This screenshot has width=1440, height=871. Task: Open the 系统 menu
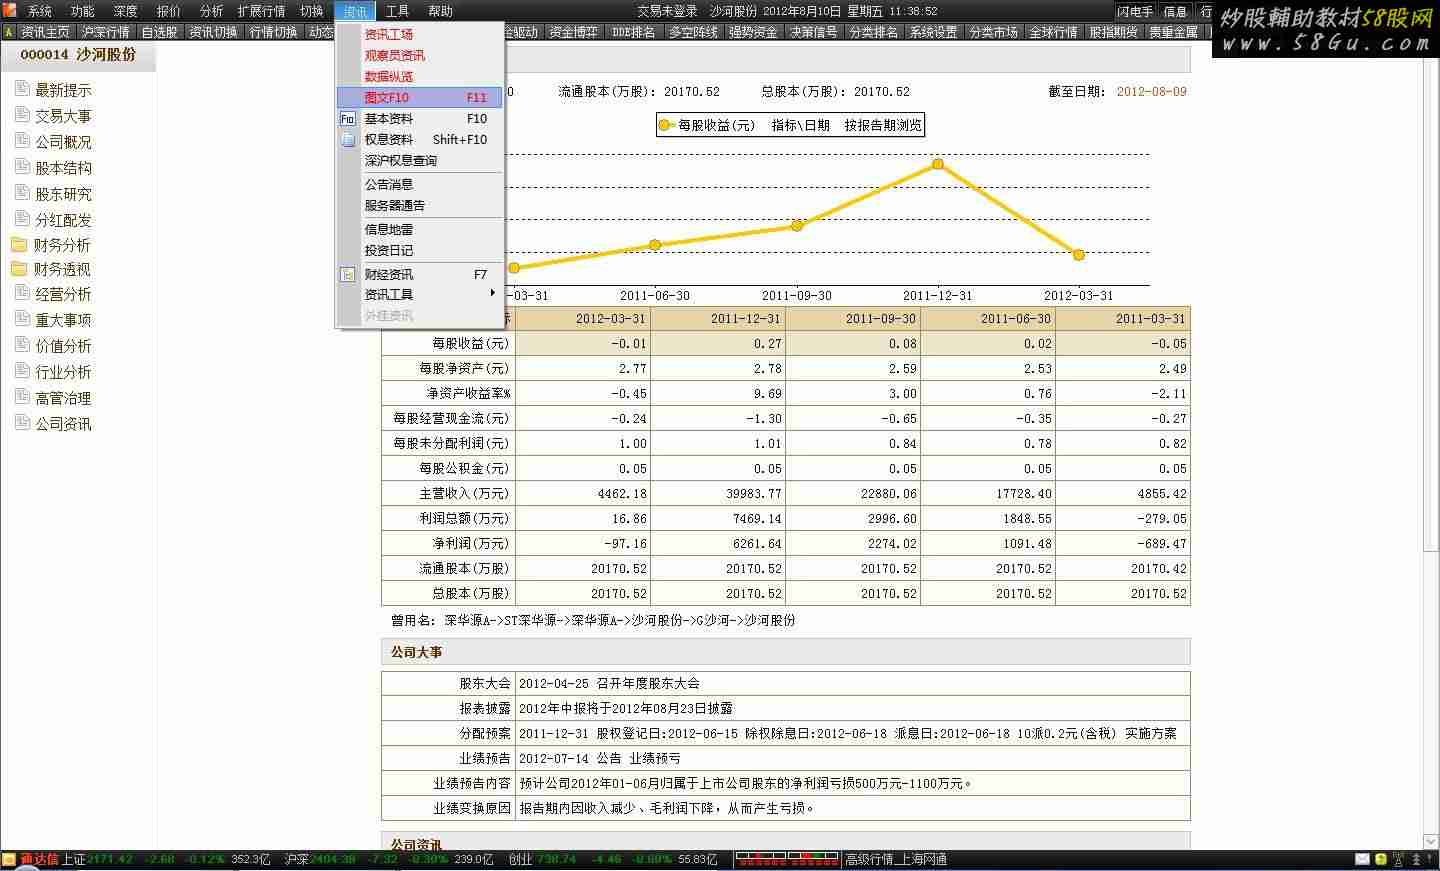[39, 11]
